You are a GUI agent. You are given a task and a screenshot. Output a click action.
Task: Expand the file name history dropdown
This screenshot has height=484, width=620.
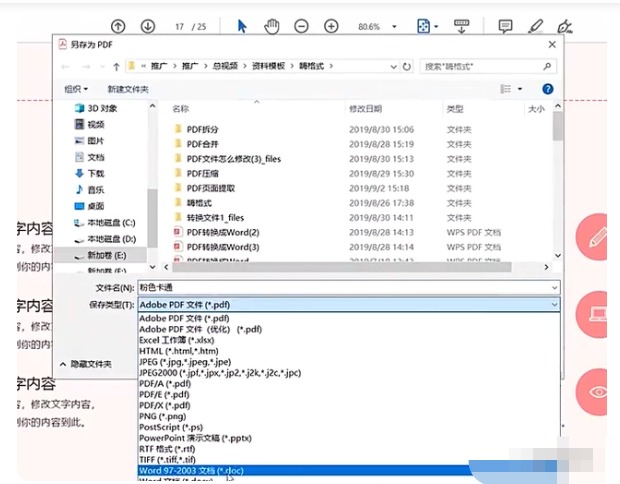click(554, 288)
